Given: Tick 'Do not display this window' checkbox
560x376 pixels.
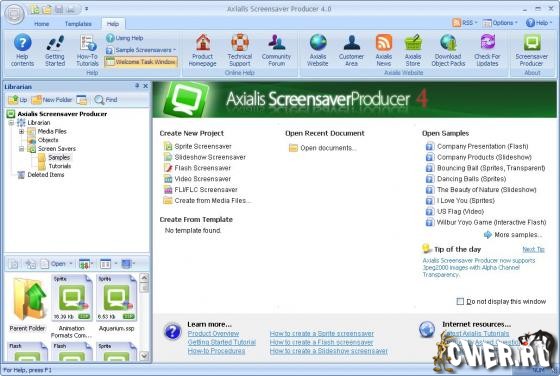Looking at the screenshot, I should point(460,301).
